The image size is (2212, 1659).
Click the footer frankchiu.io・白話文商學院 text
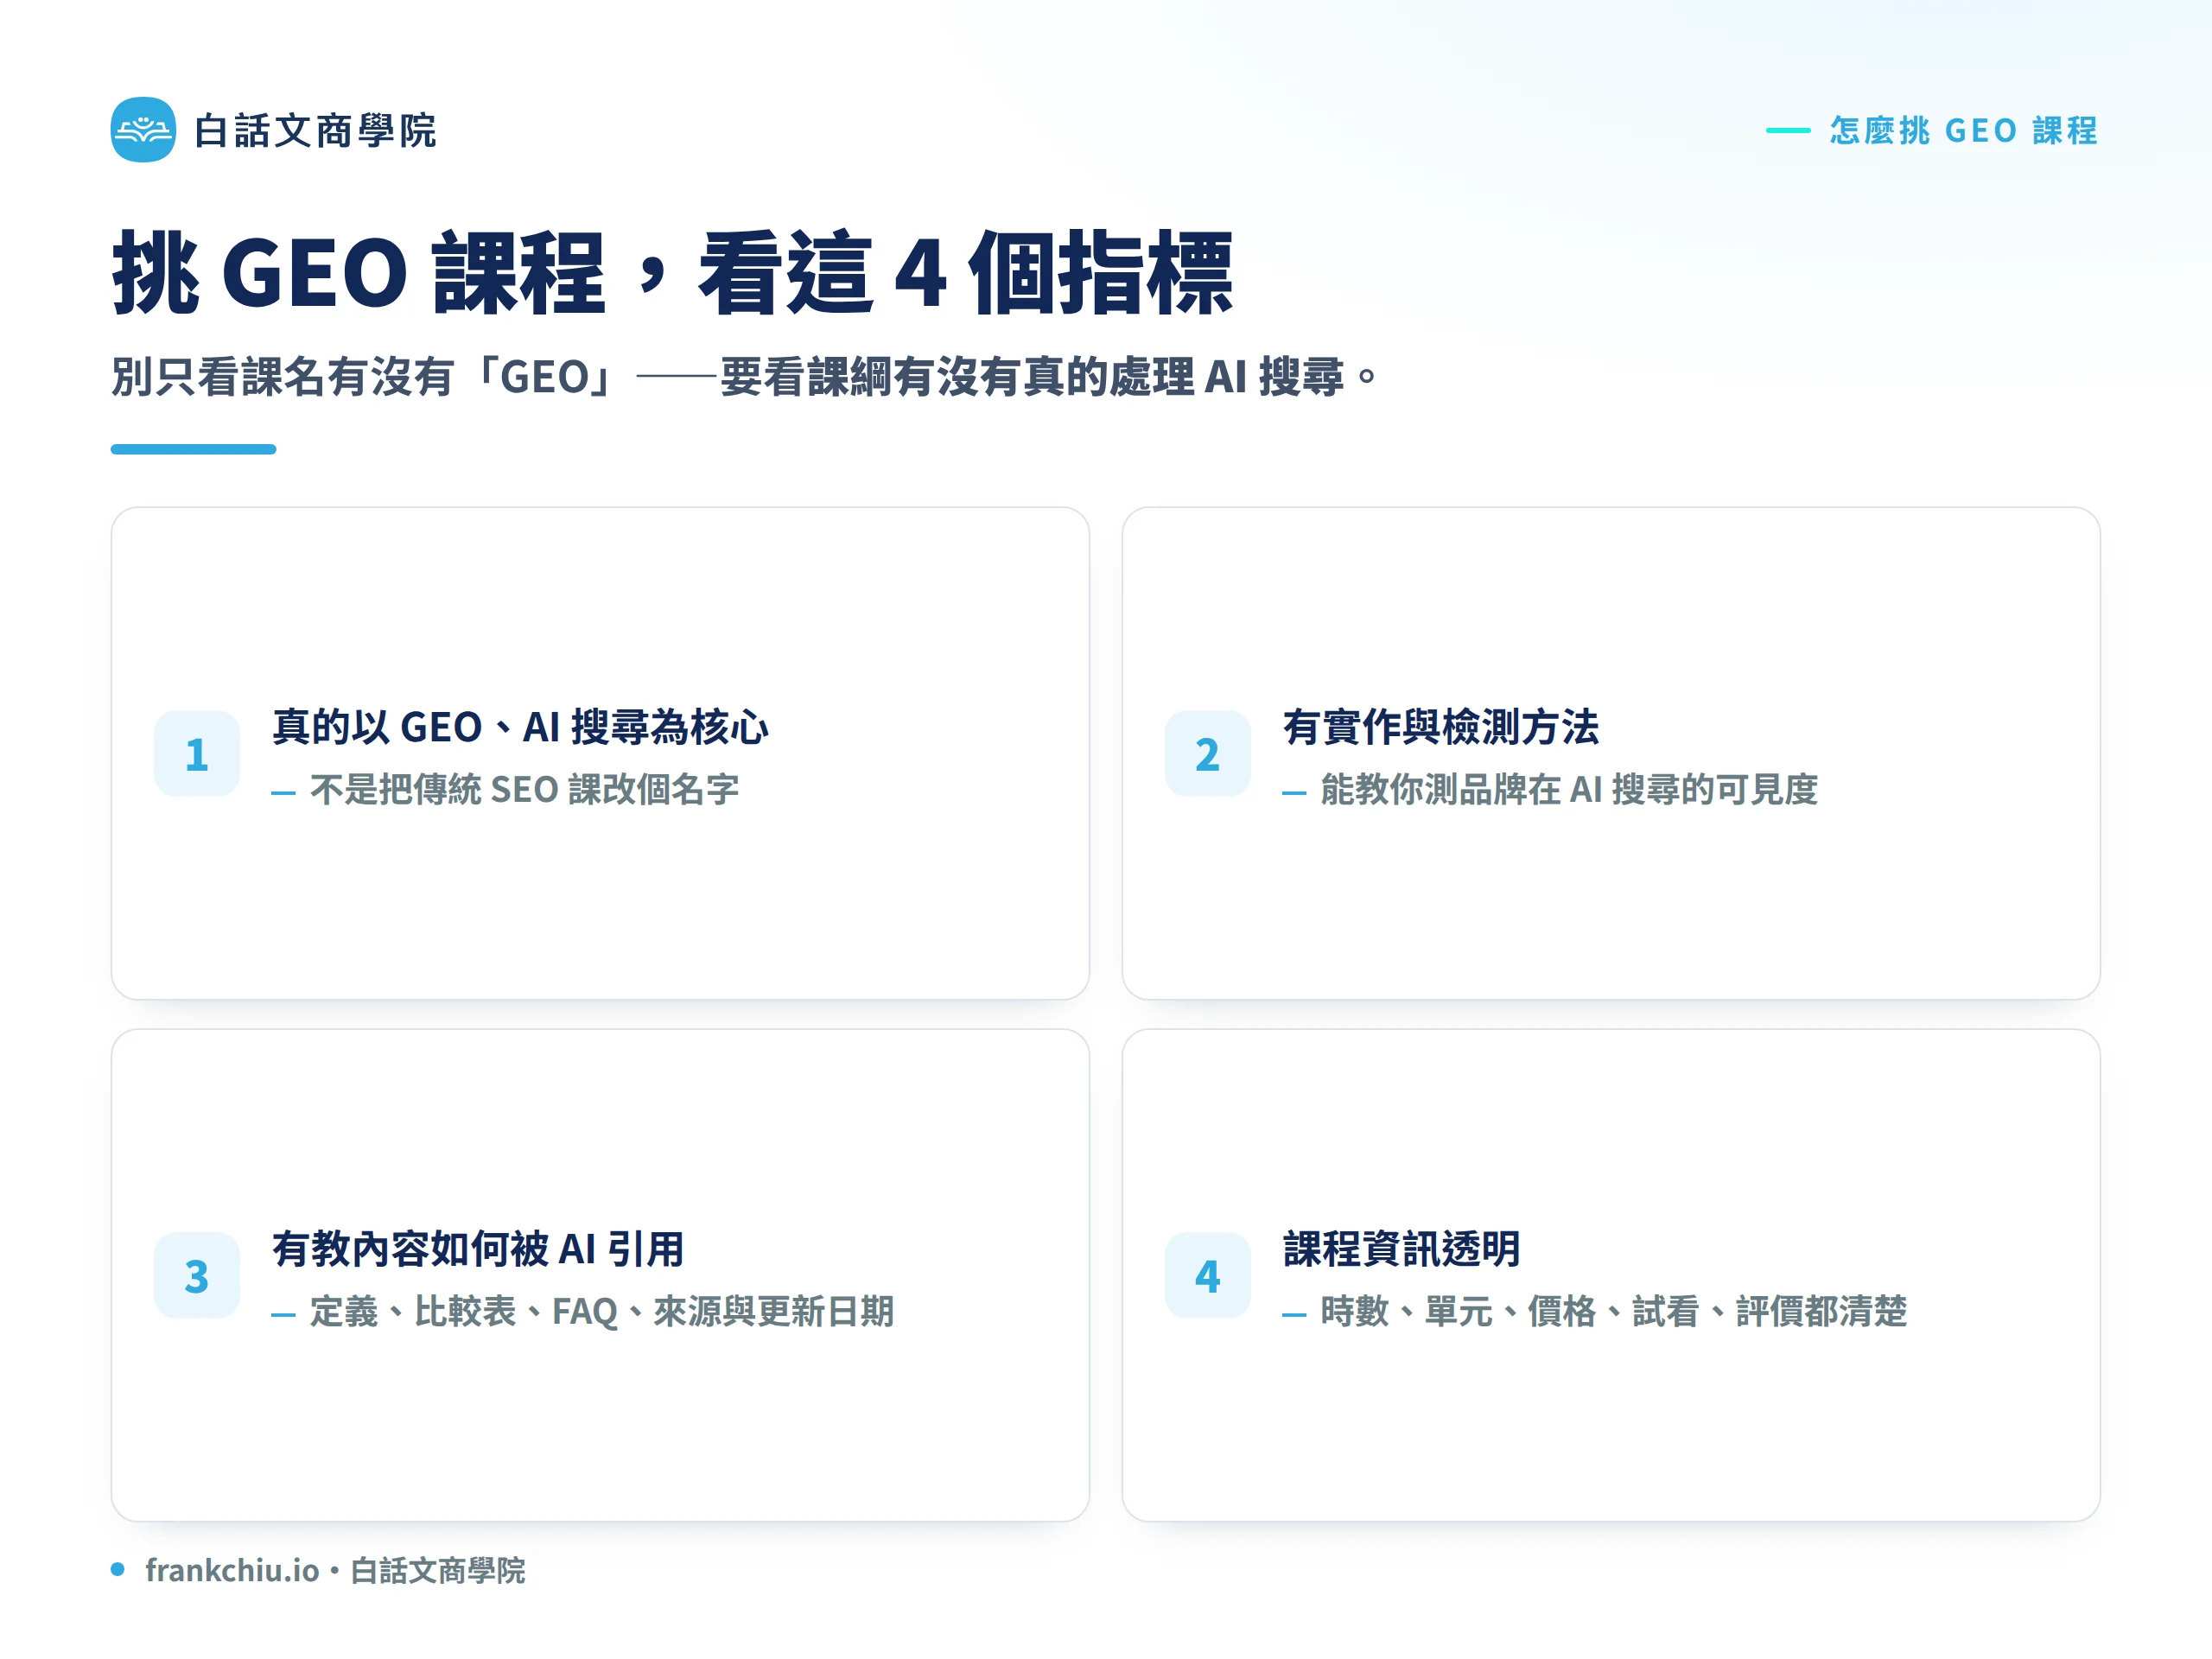(335, 1570)
